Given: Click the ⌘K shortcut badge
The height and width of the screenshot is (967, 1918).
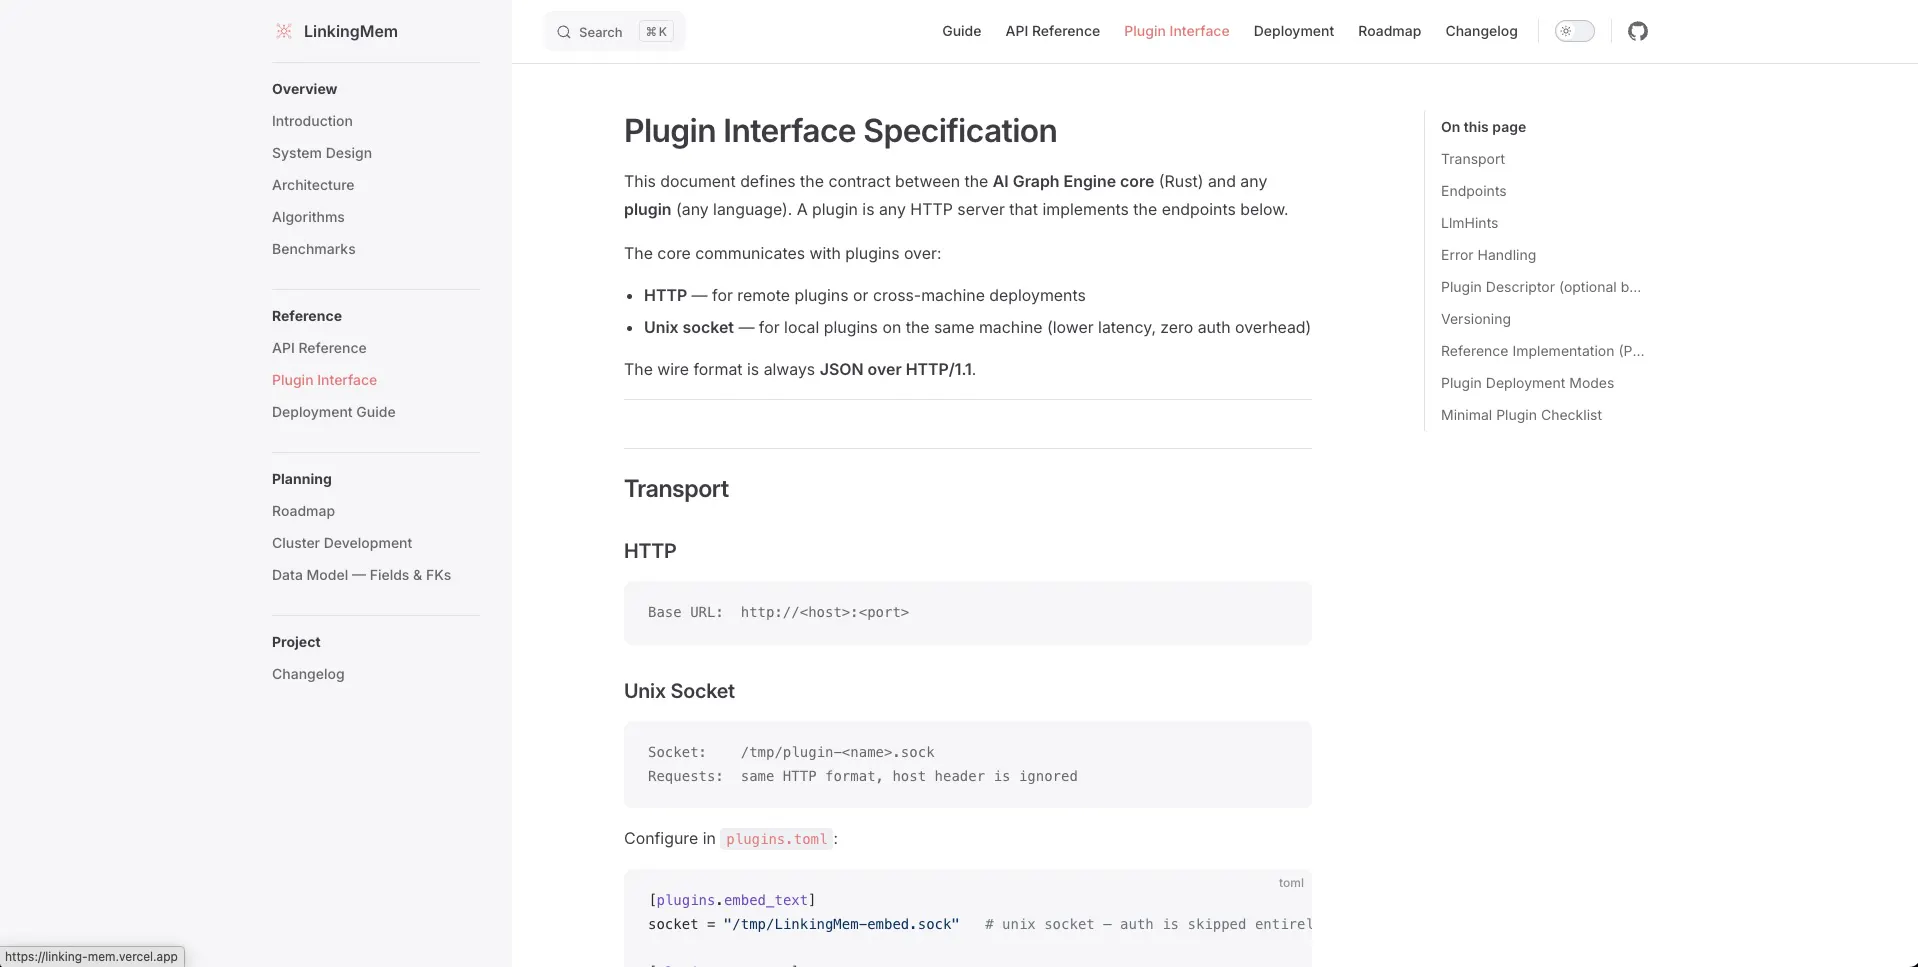Looking at the screenshot, I should 656,32.
